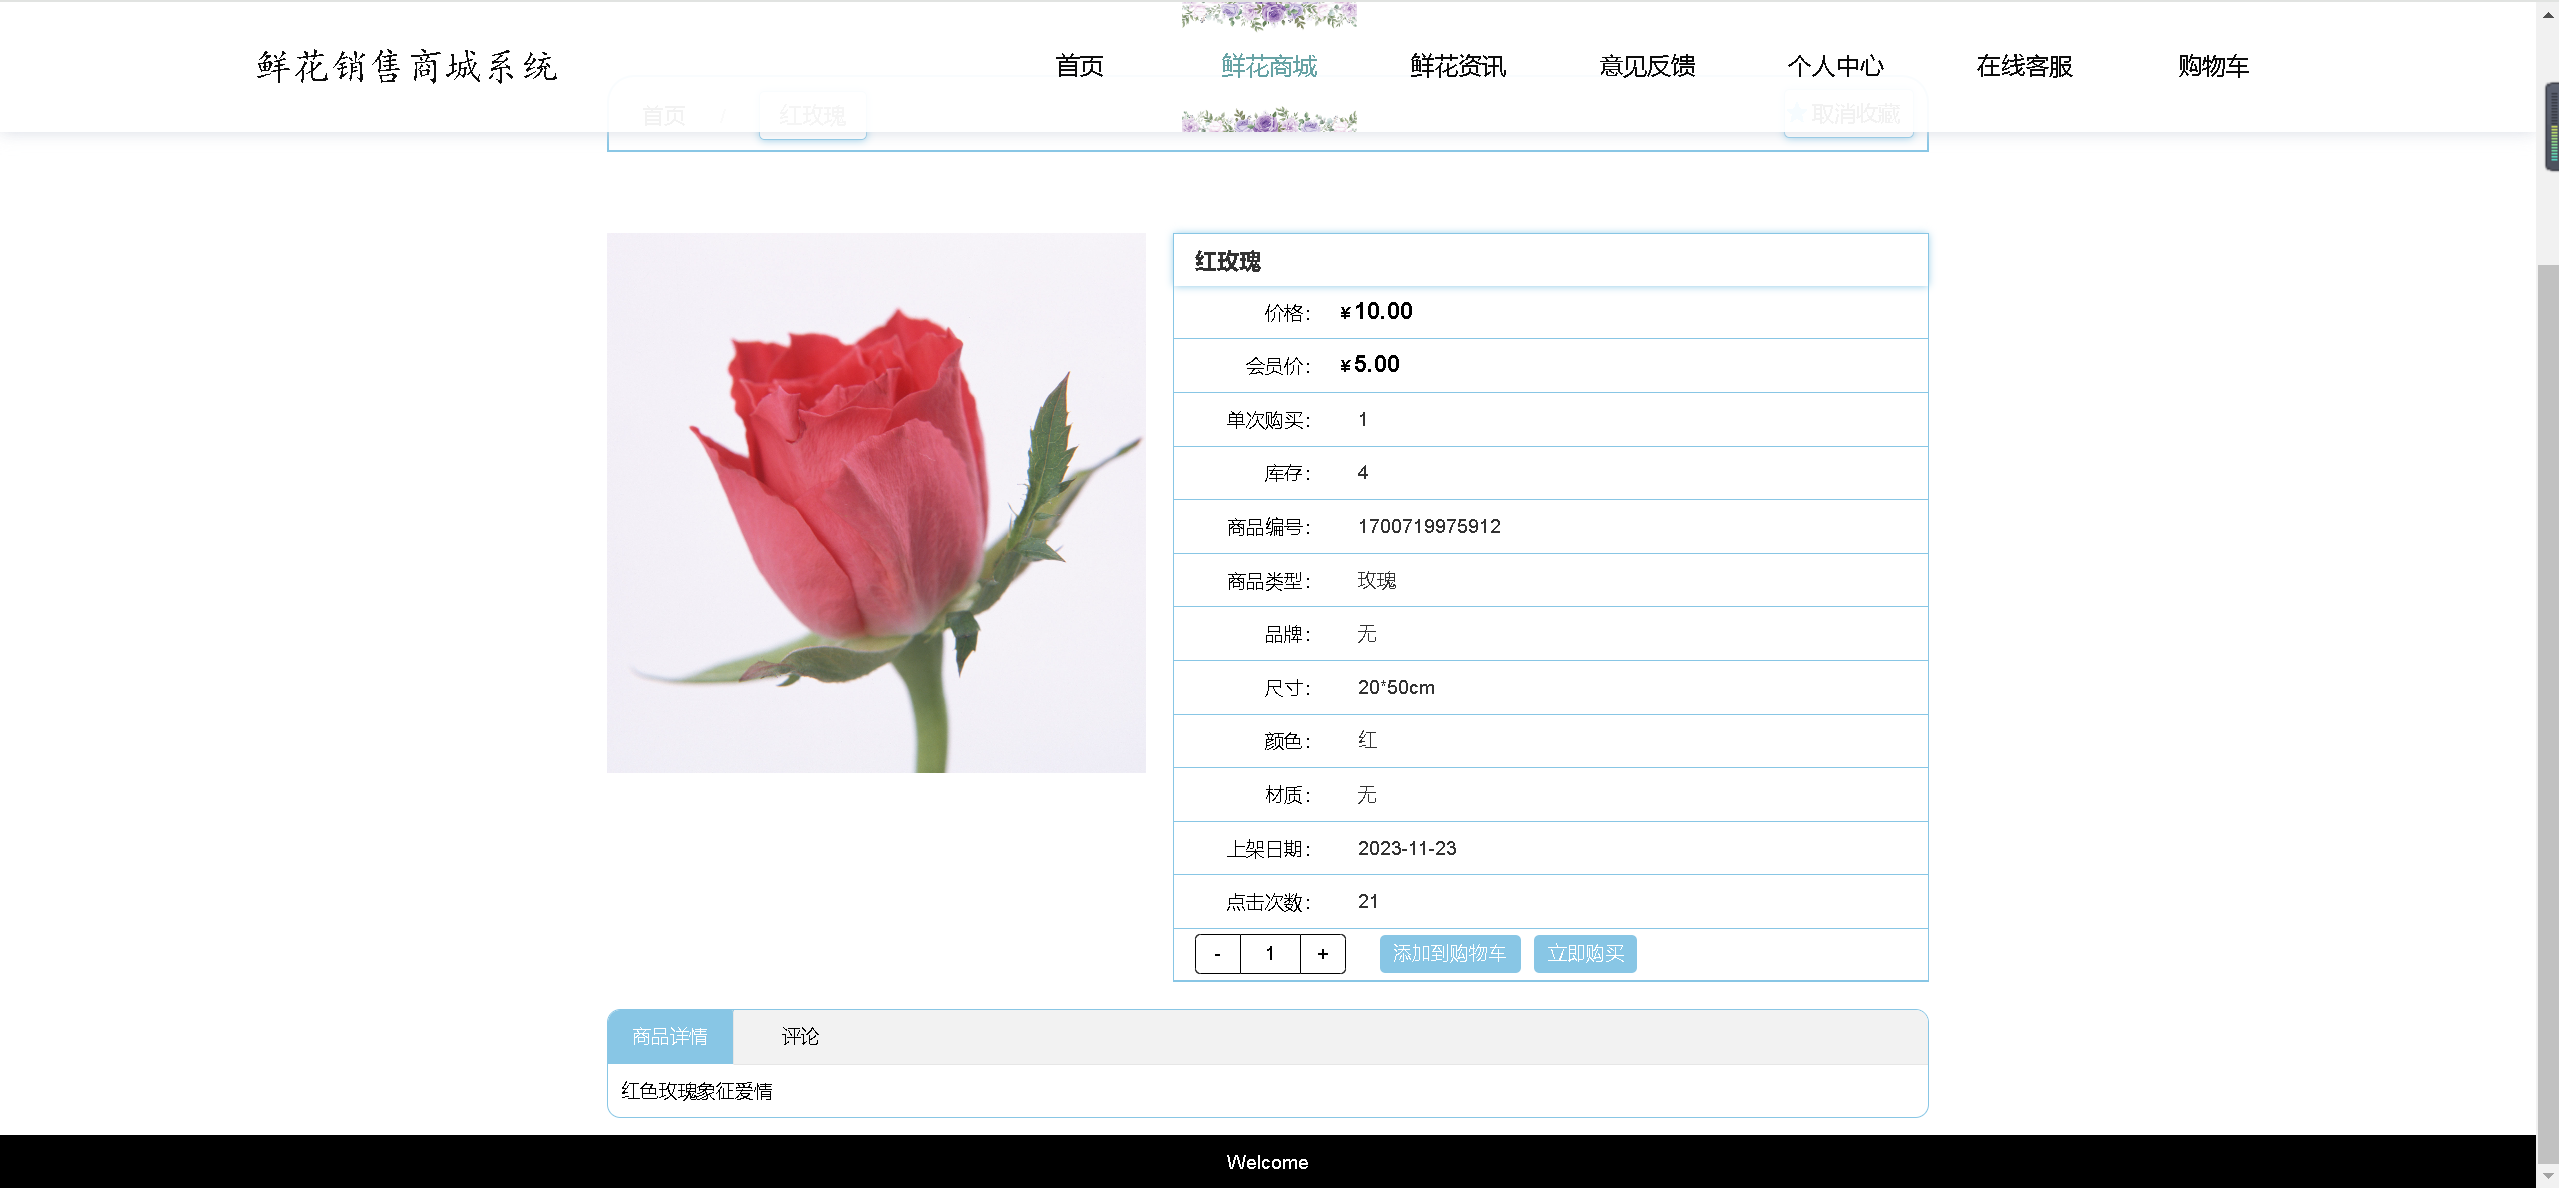
Task: Click the product title 红玫瑰
Action: point(1228,262)
